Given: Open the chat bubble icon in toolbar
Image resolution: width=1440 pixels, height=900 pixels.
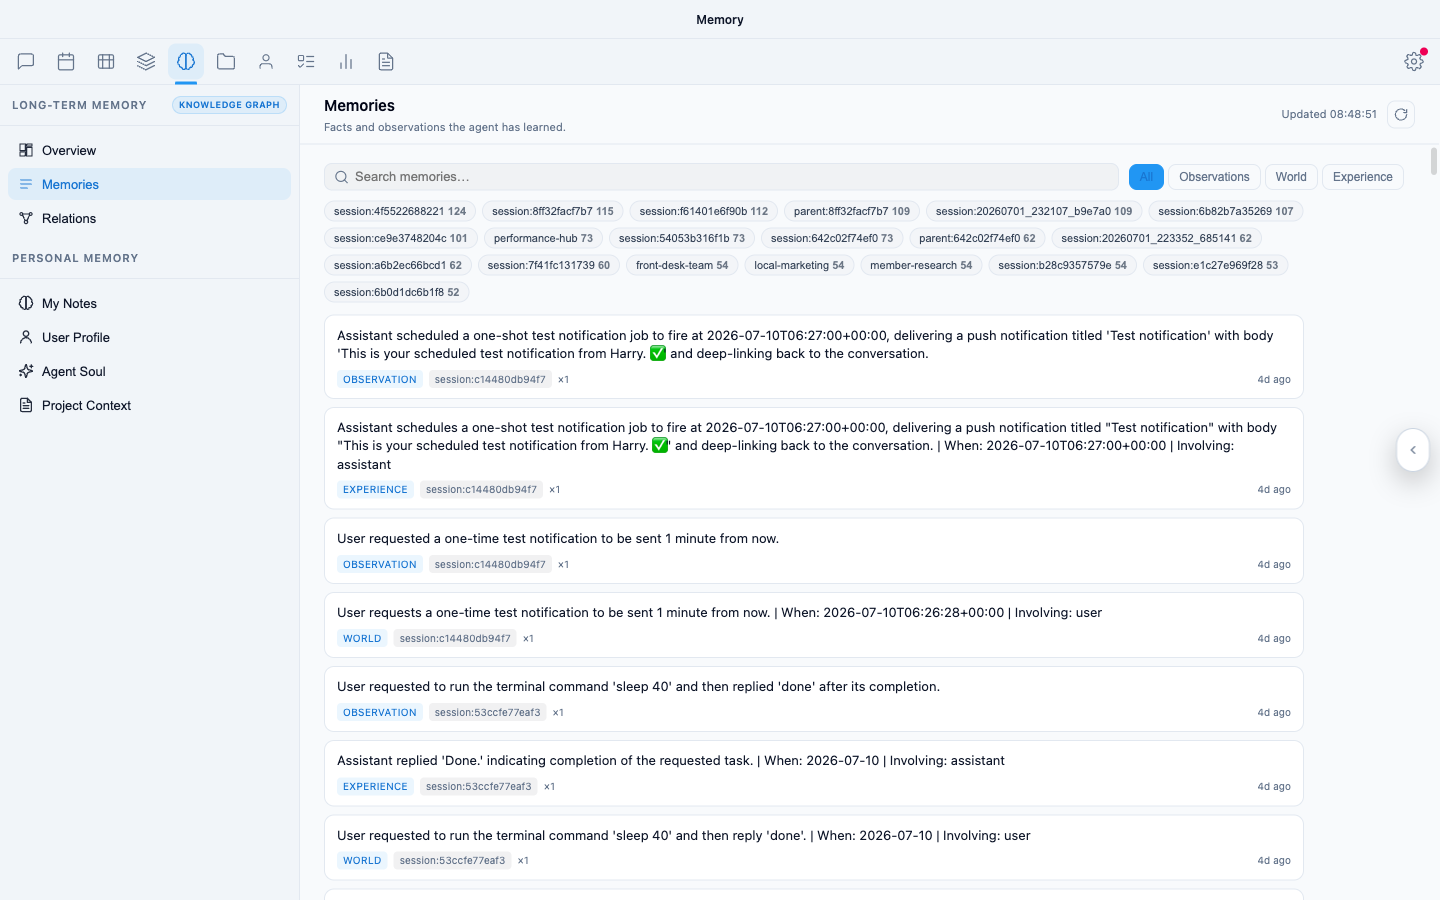Looking at the screenshot, I should pyautogui.click(x=26, y=62).
